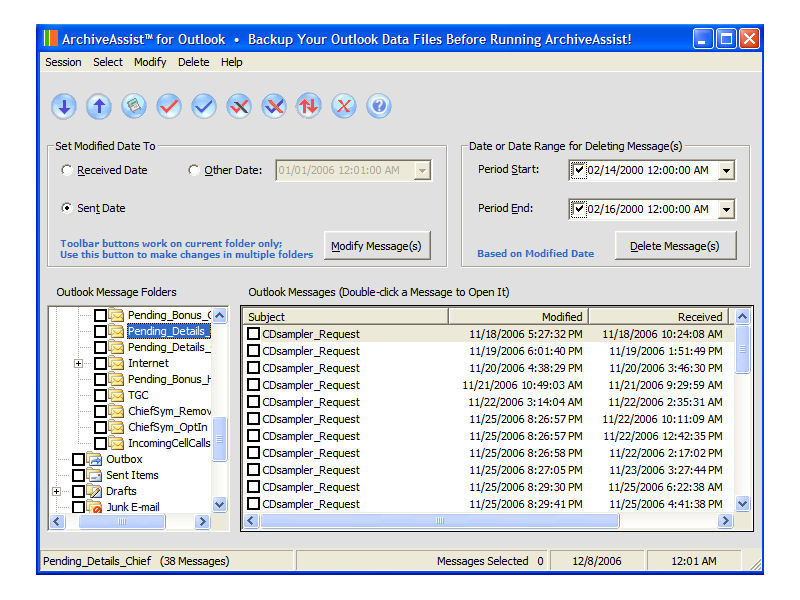Viewport: 800px width, 600px height.
Task: Uncheck the Period End date checkbox
Action: click(x=579, y=209)
